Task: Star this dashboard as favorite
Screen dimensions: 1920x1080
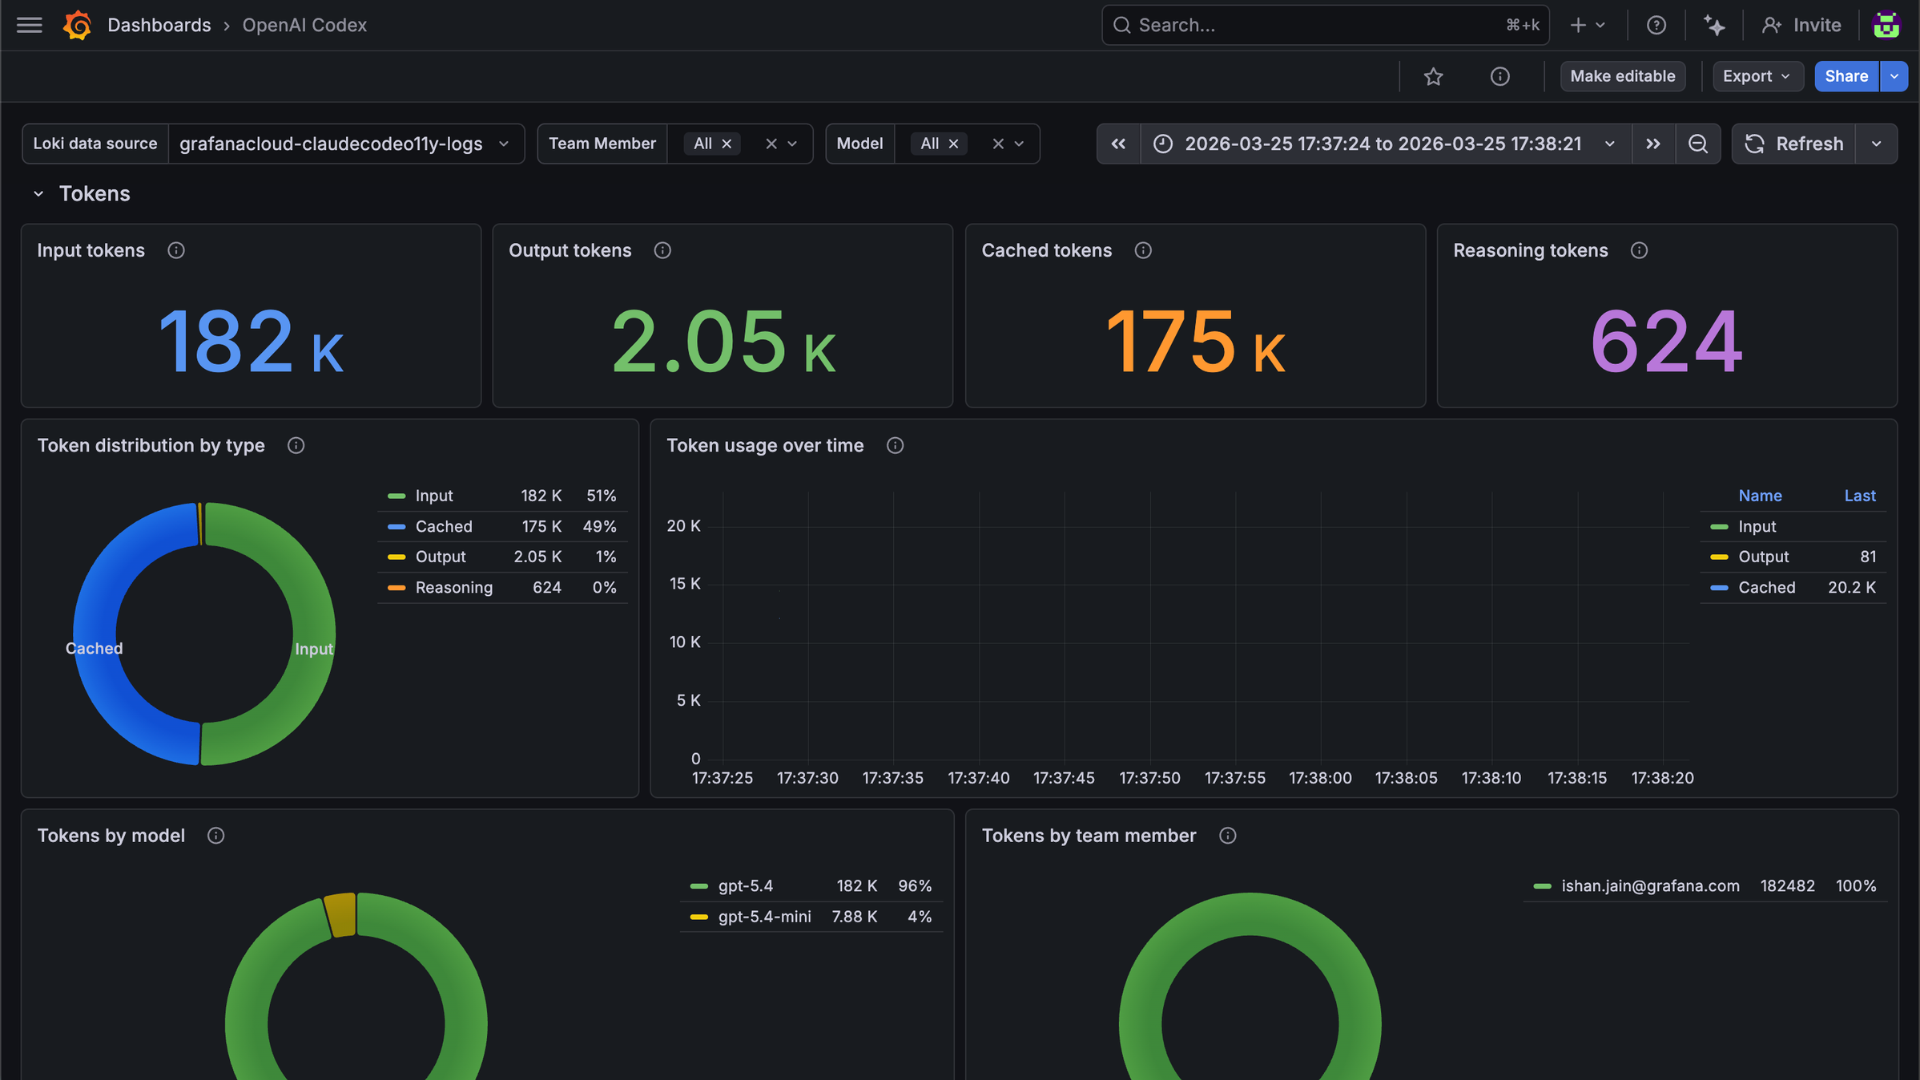Action: [x=1433, y=77]
